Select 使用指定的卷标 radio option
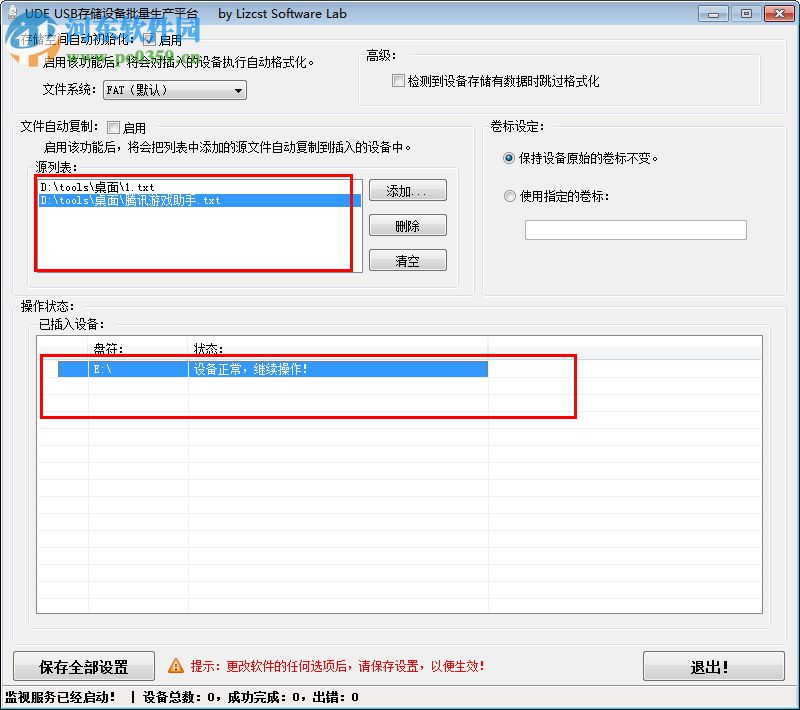The image size is (800, 710). click(509, 195)
